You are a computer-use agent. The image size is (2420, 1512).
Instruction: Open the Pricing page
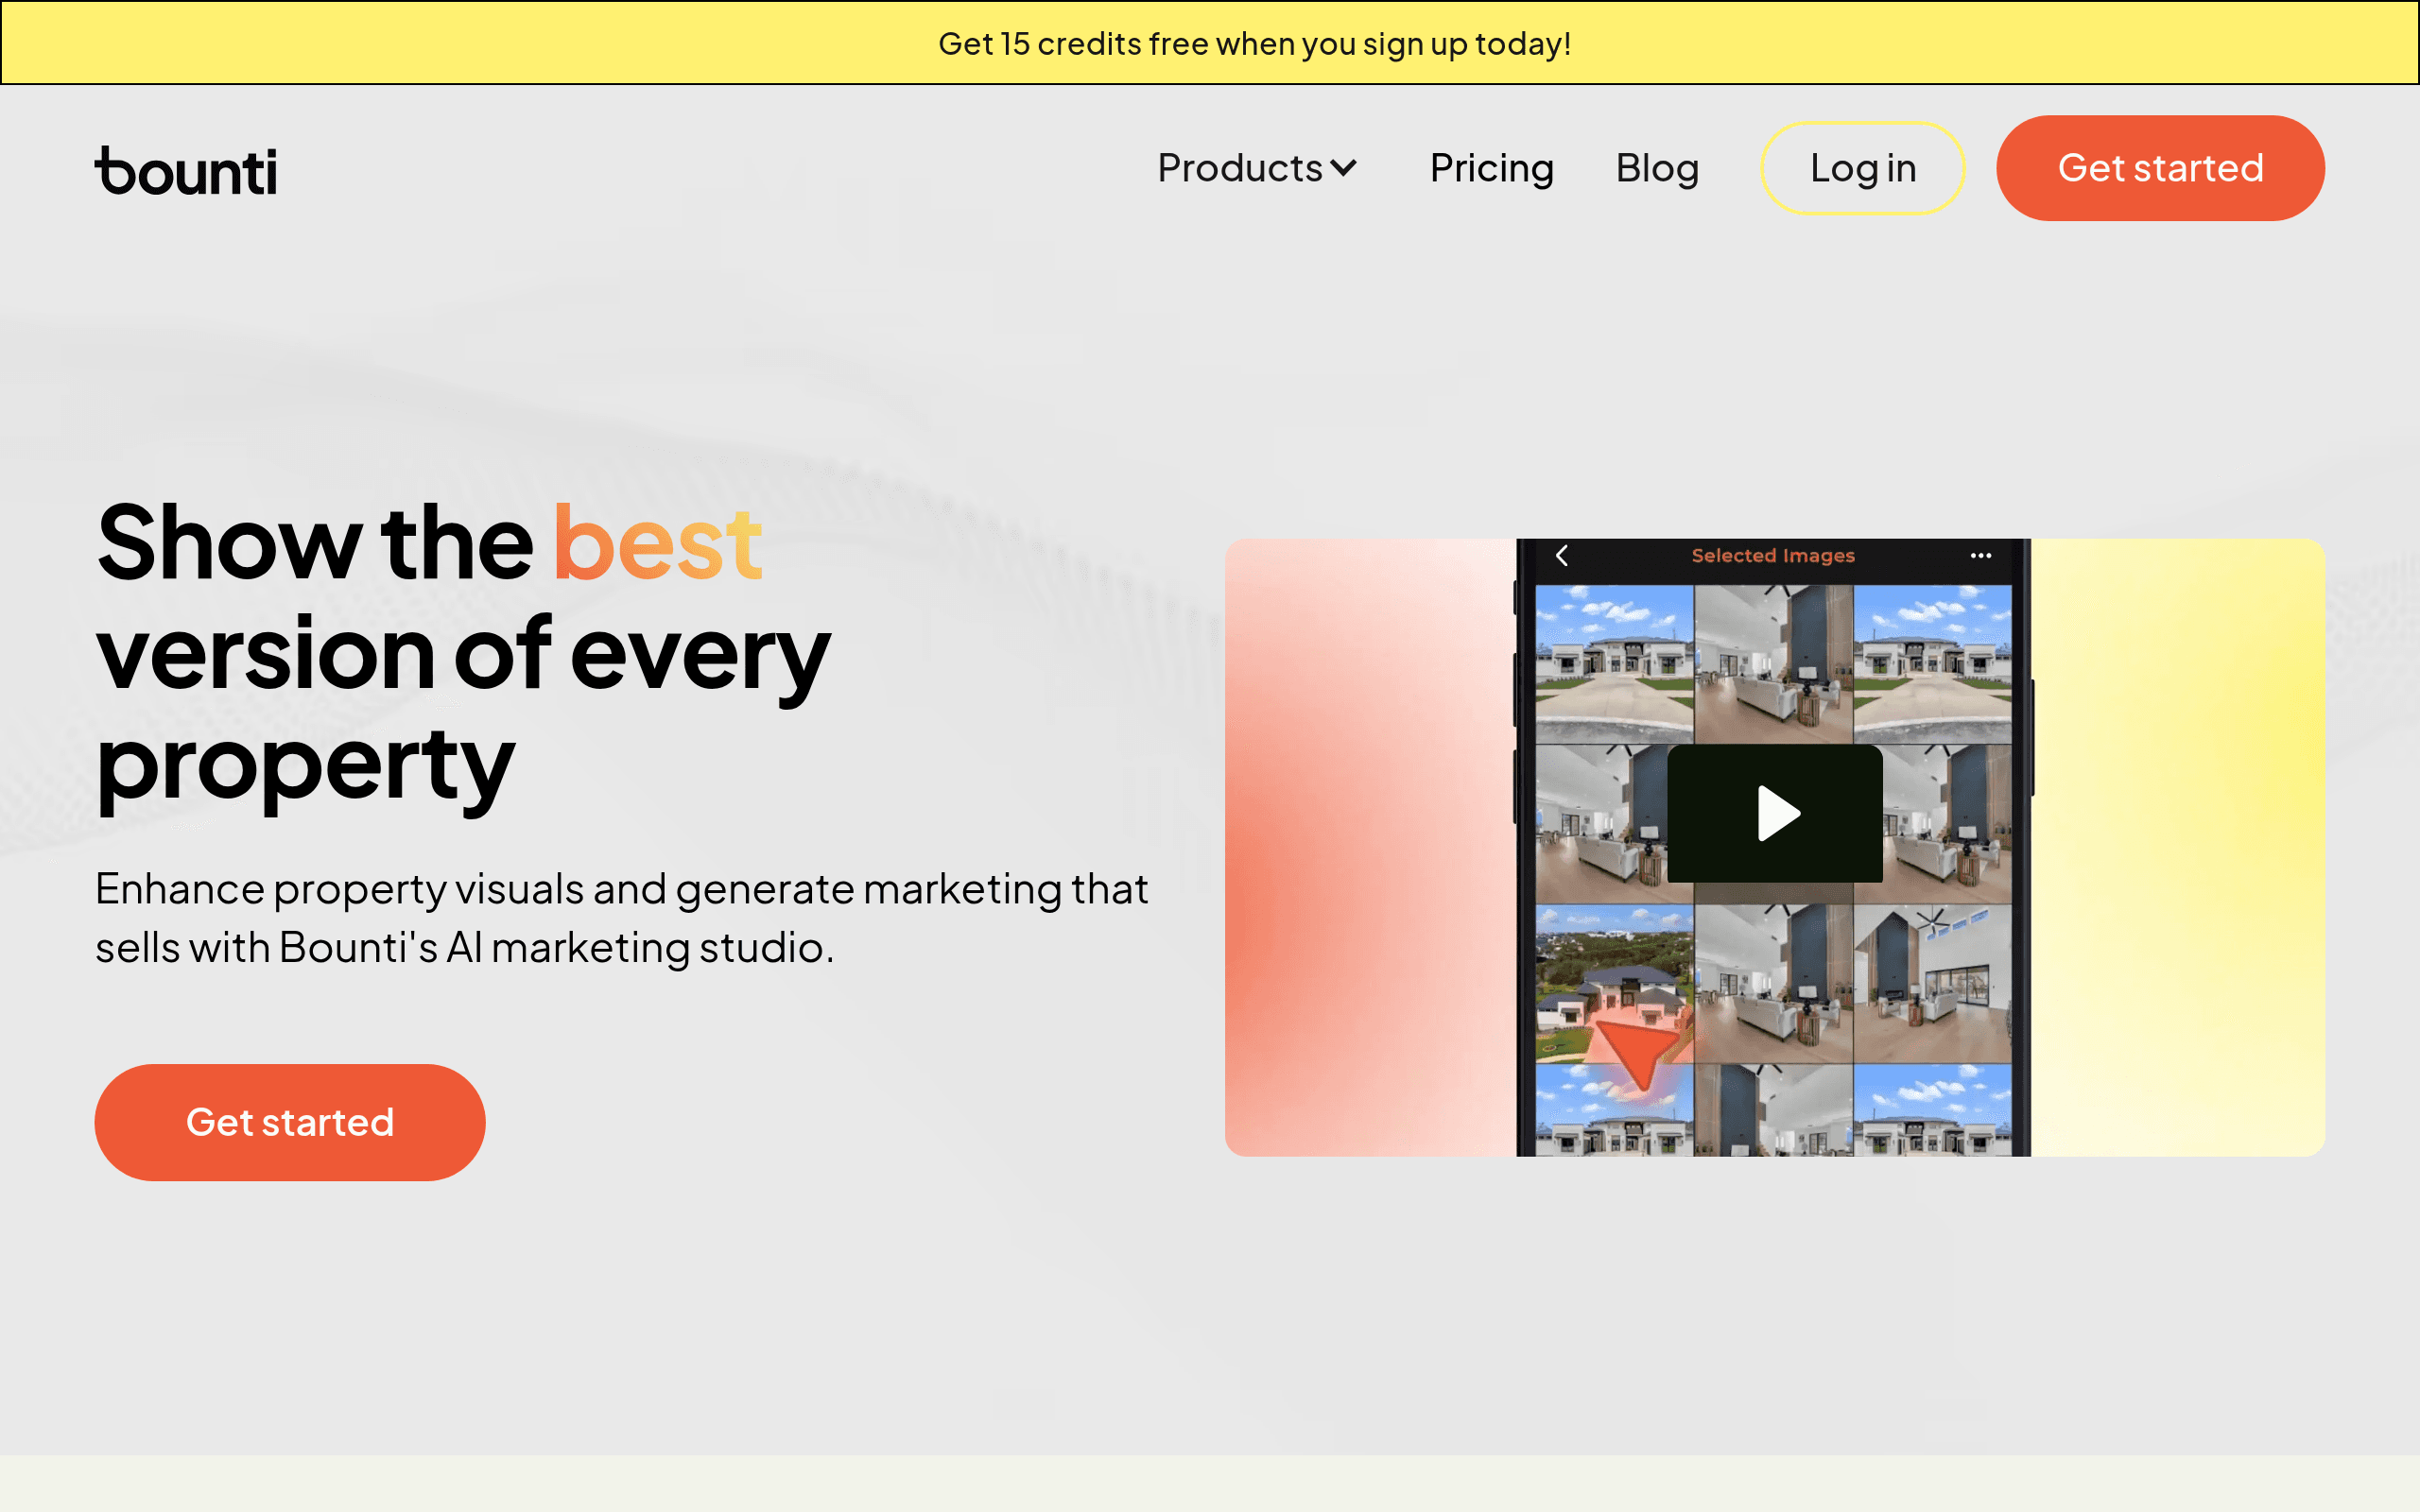coord(1492,168)
